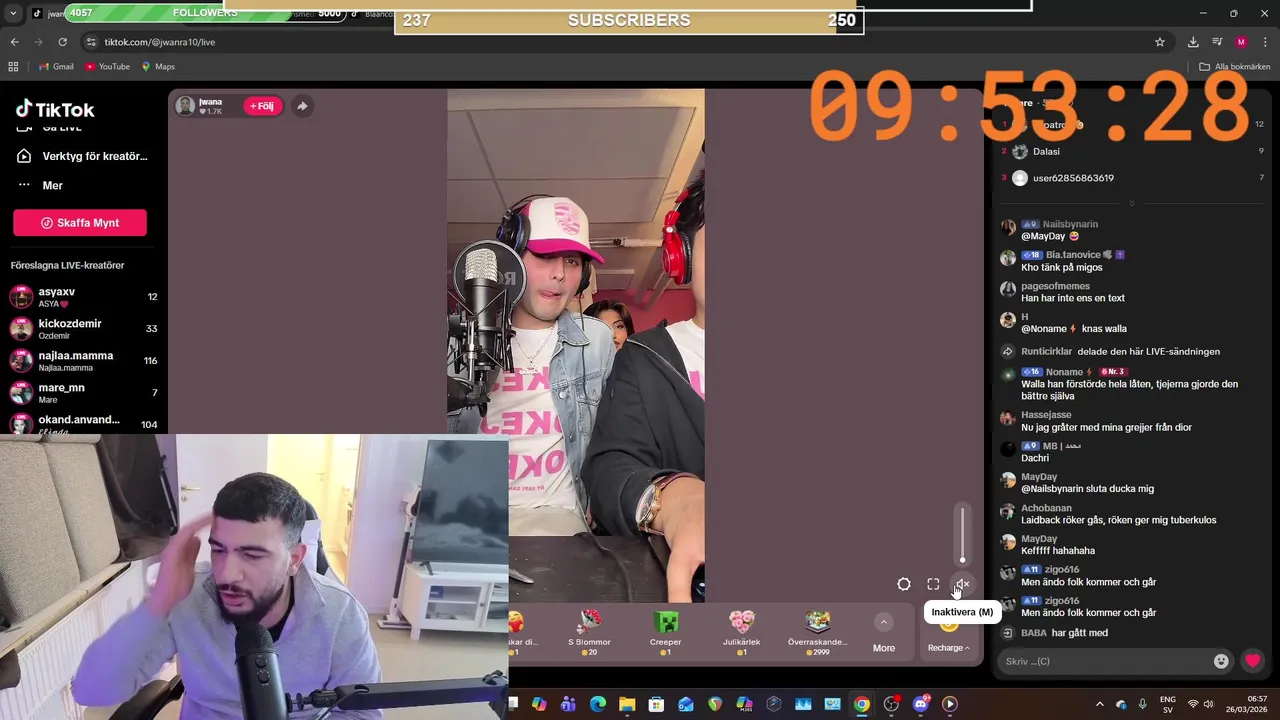Open the Mer sidebar menu

coord(40,185)
